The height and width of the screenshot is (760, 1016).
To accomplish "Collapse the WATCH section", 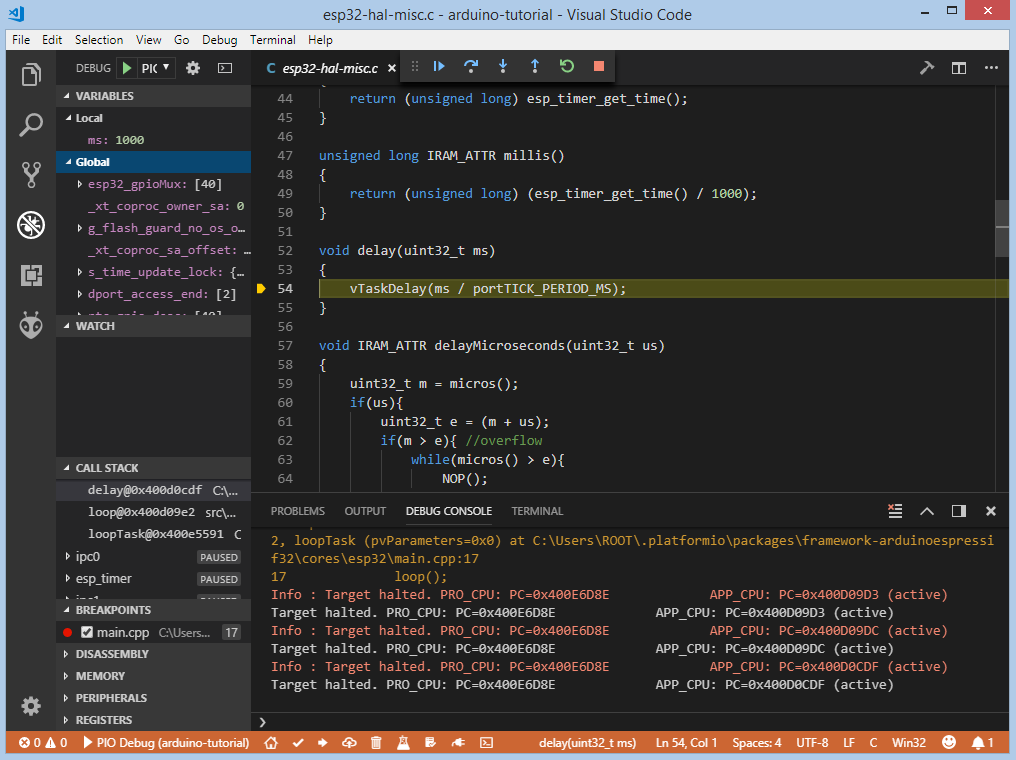I will (154, 326).
